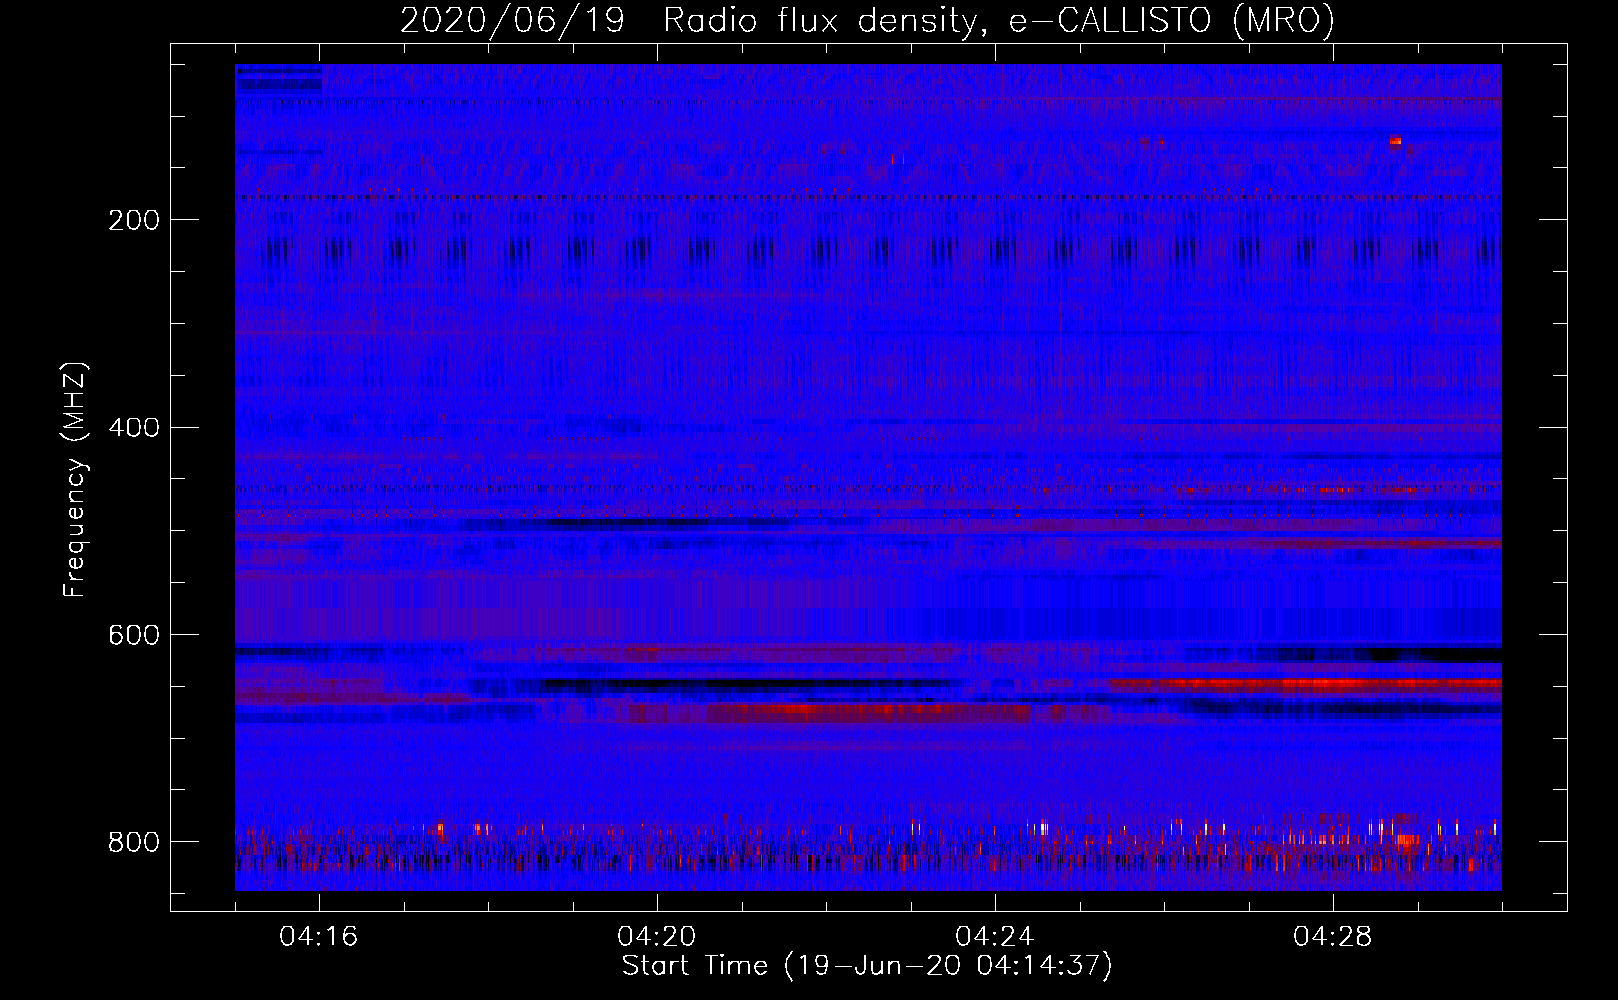Click the 04:28 time tick label

tap(1333, 937)
